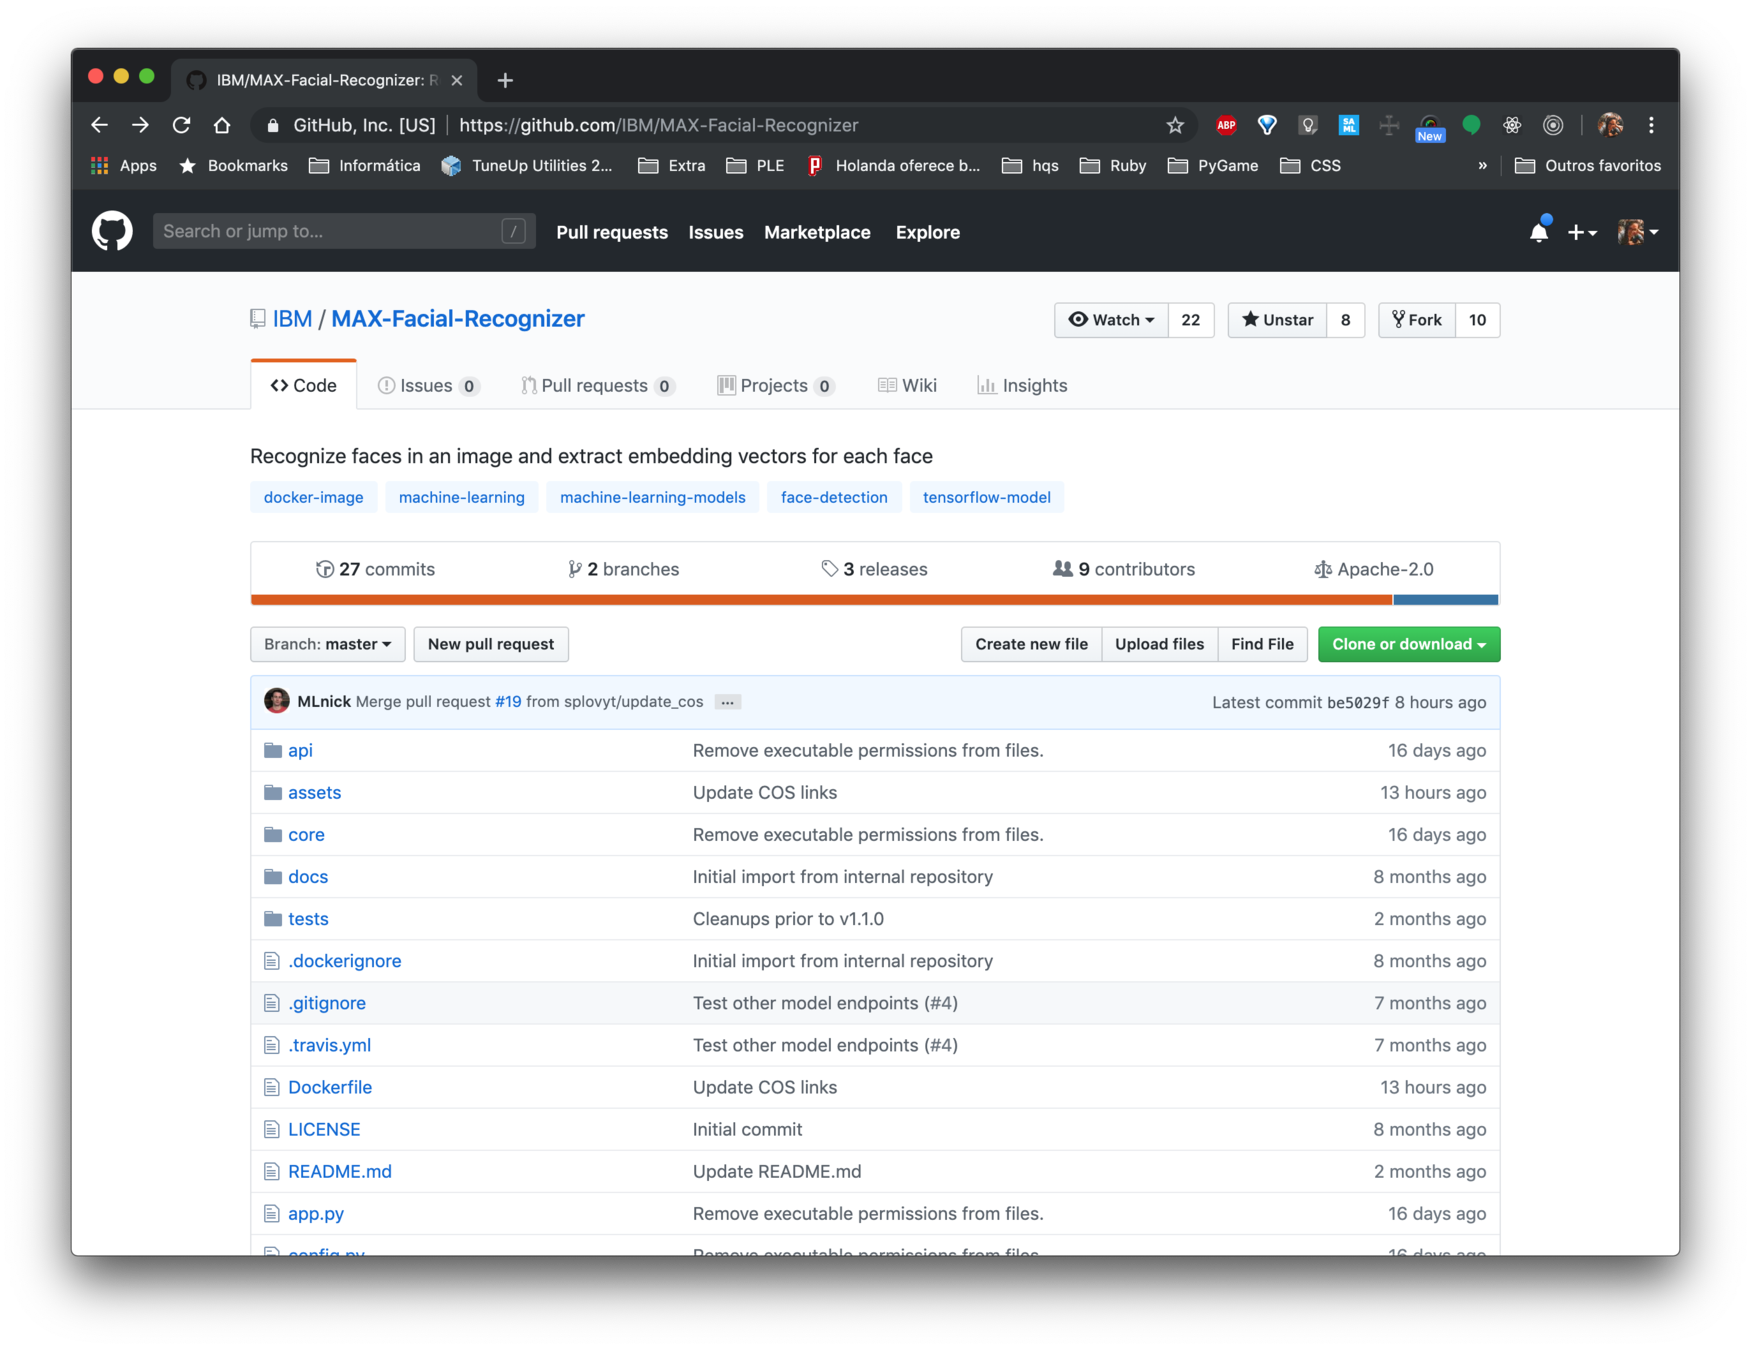
Task: Click the browser home icon
Action: tap(222, 125)
